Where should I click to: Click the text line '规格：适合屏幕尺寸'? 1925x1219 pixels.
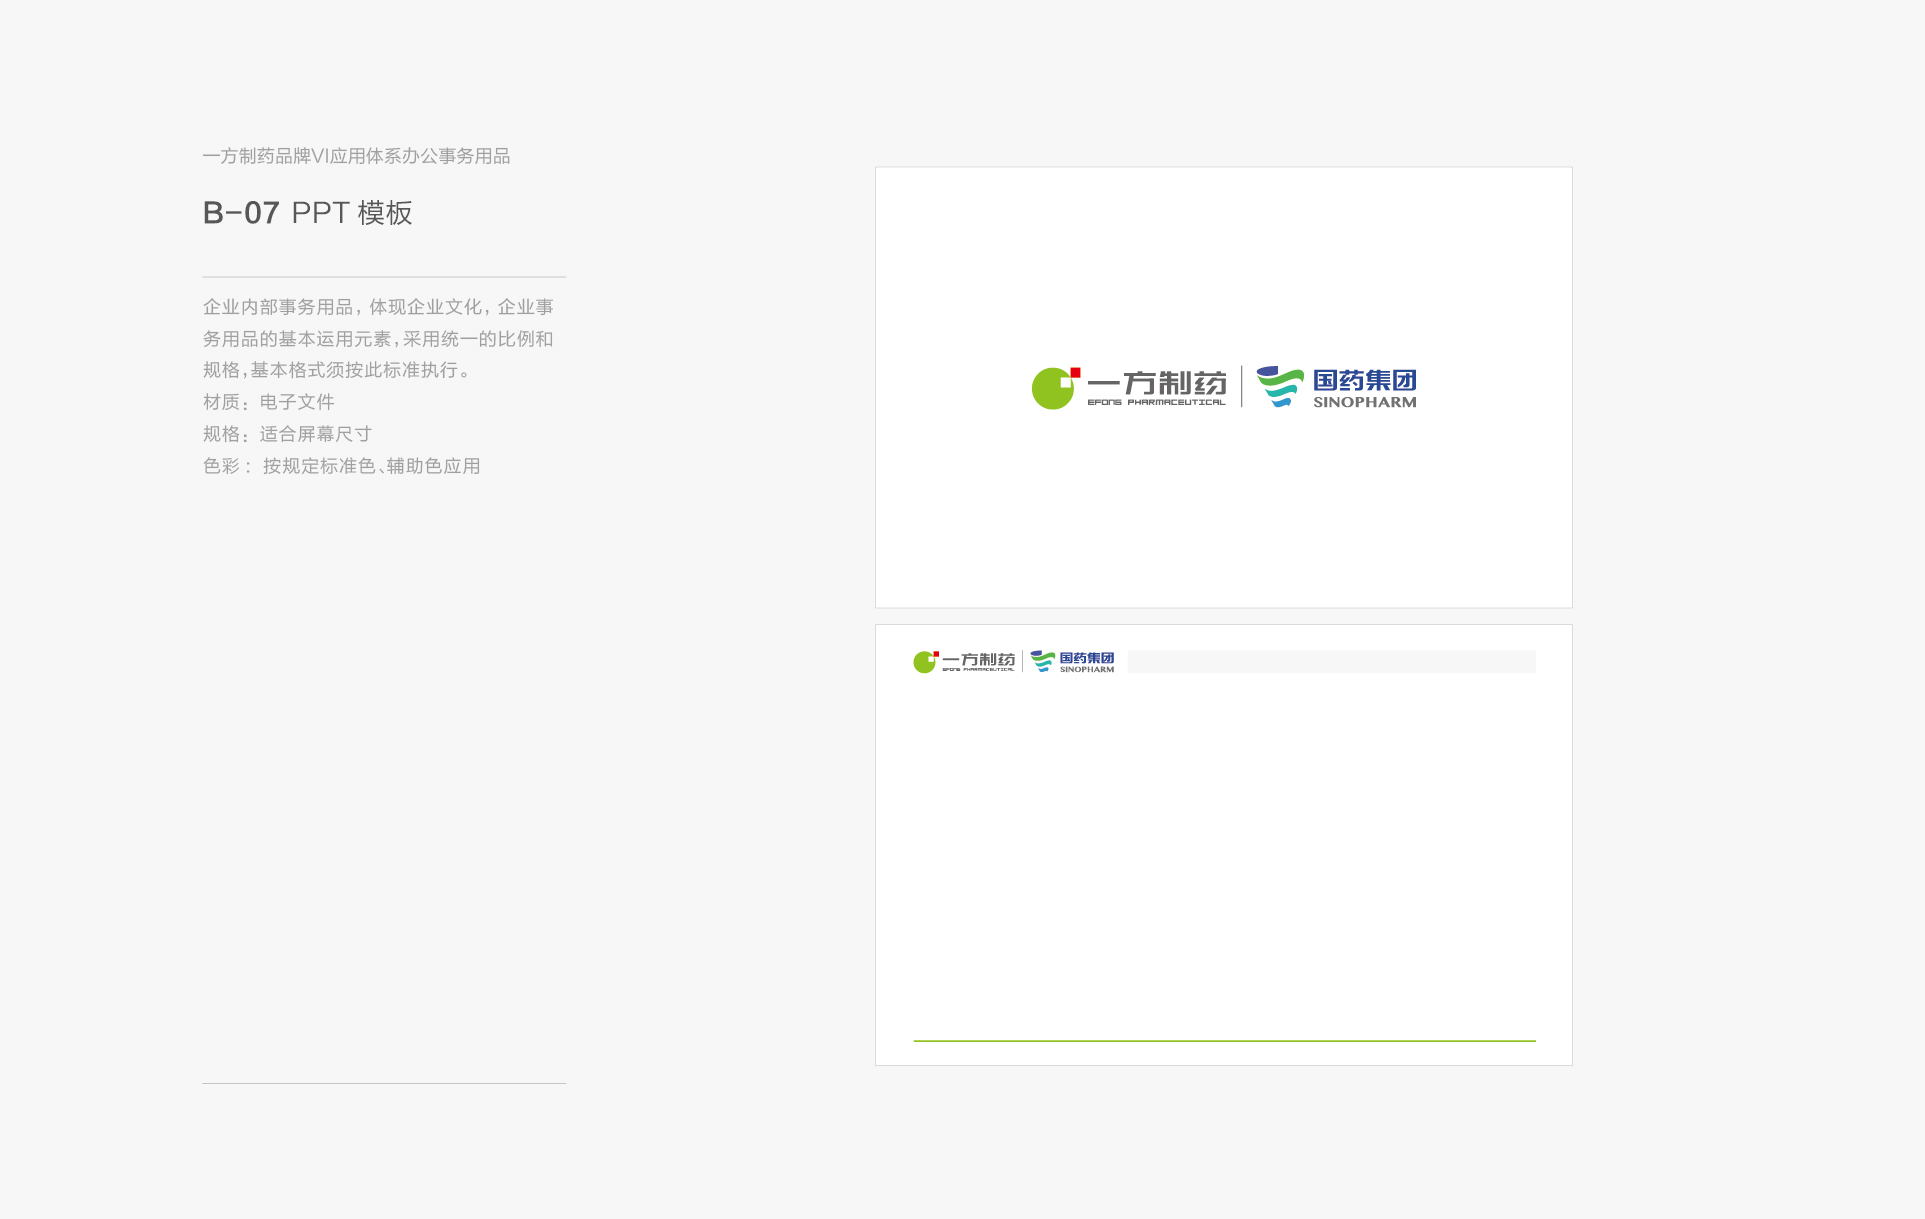point(287,434)
